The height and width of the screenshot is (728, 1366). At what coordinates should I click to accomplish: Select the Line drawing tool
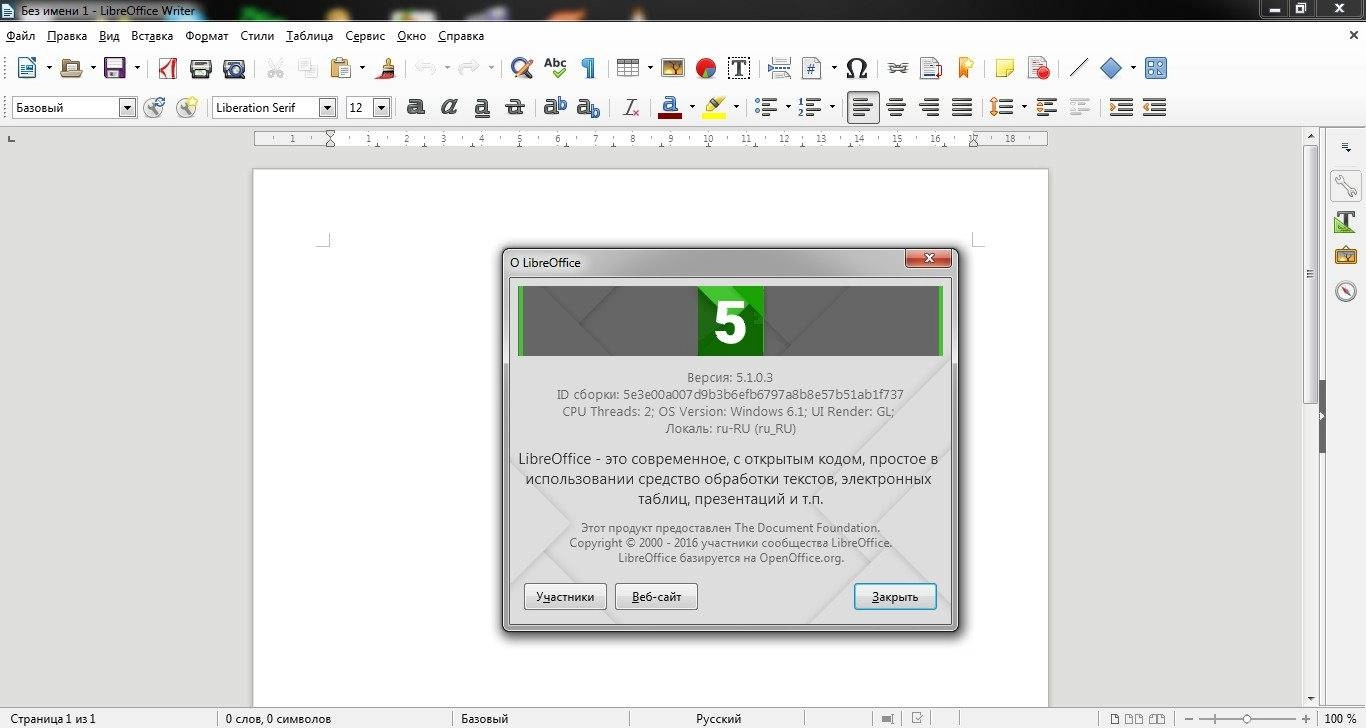1078,68
